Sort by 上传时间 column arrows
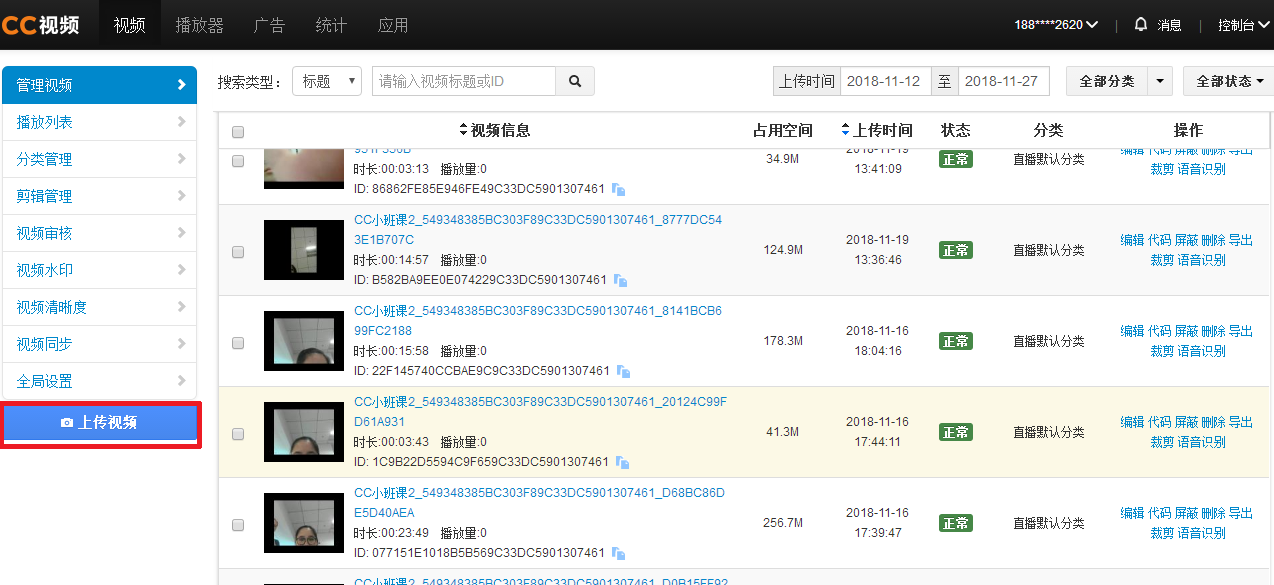Screen dimensions: 1274x585 pyautogui.click(x=846, y=130)
